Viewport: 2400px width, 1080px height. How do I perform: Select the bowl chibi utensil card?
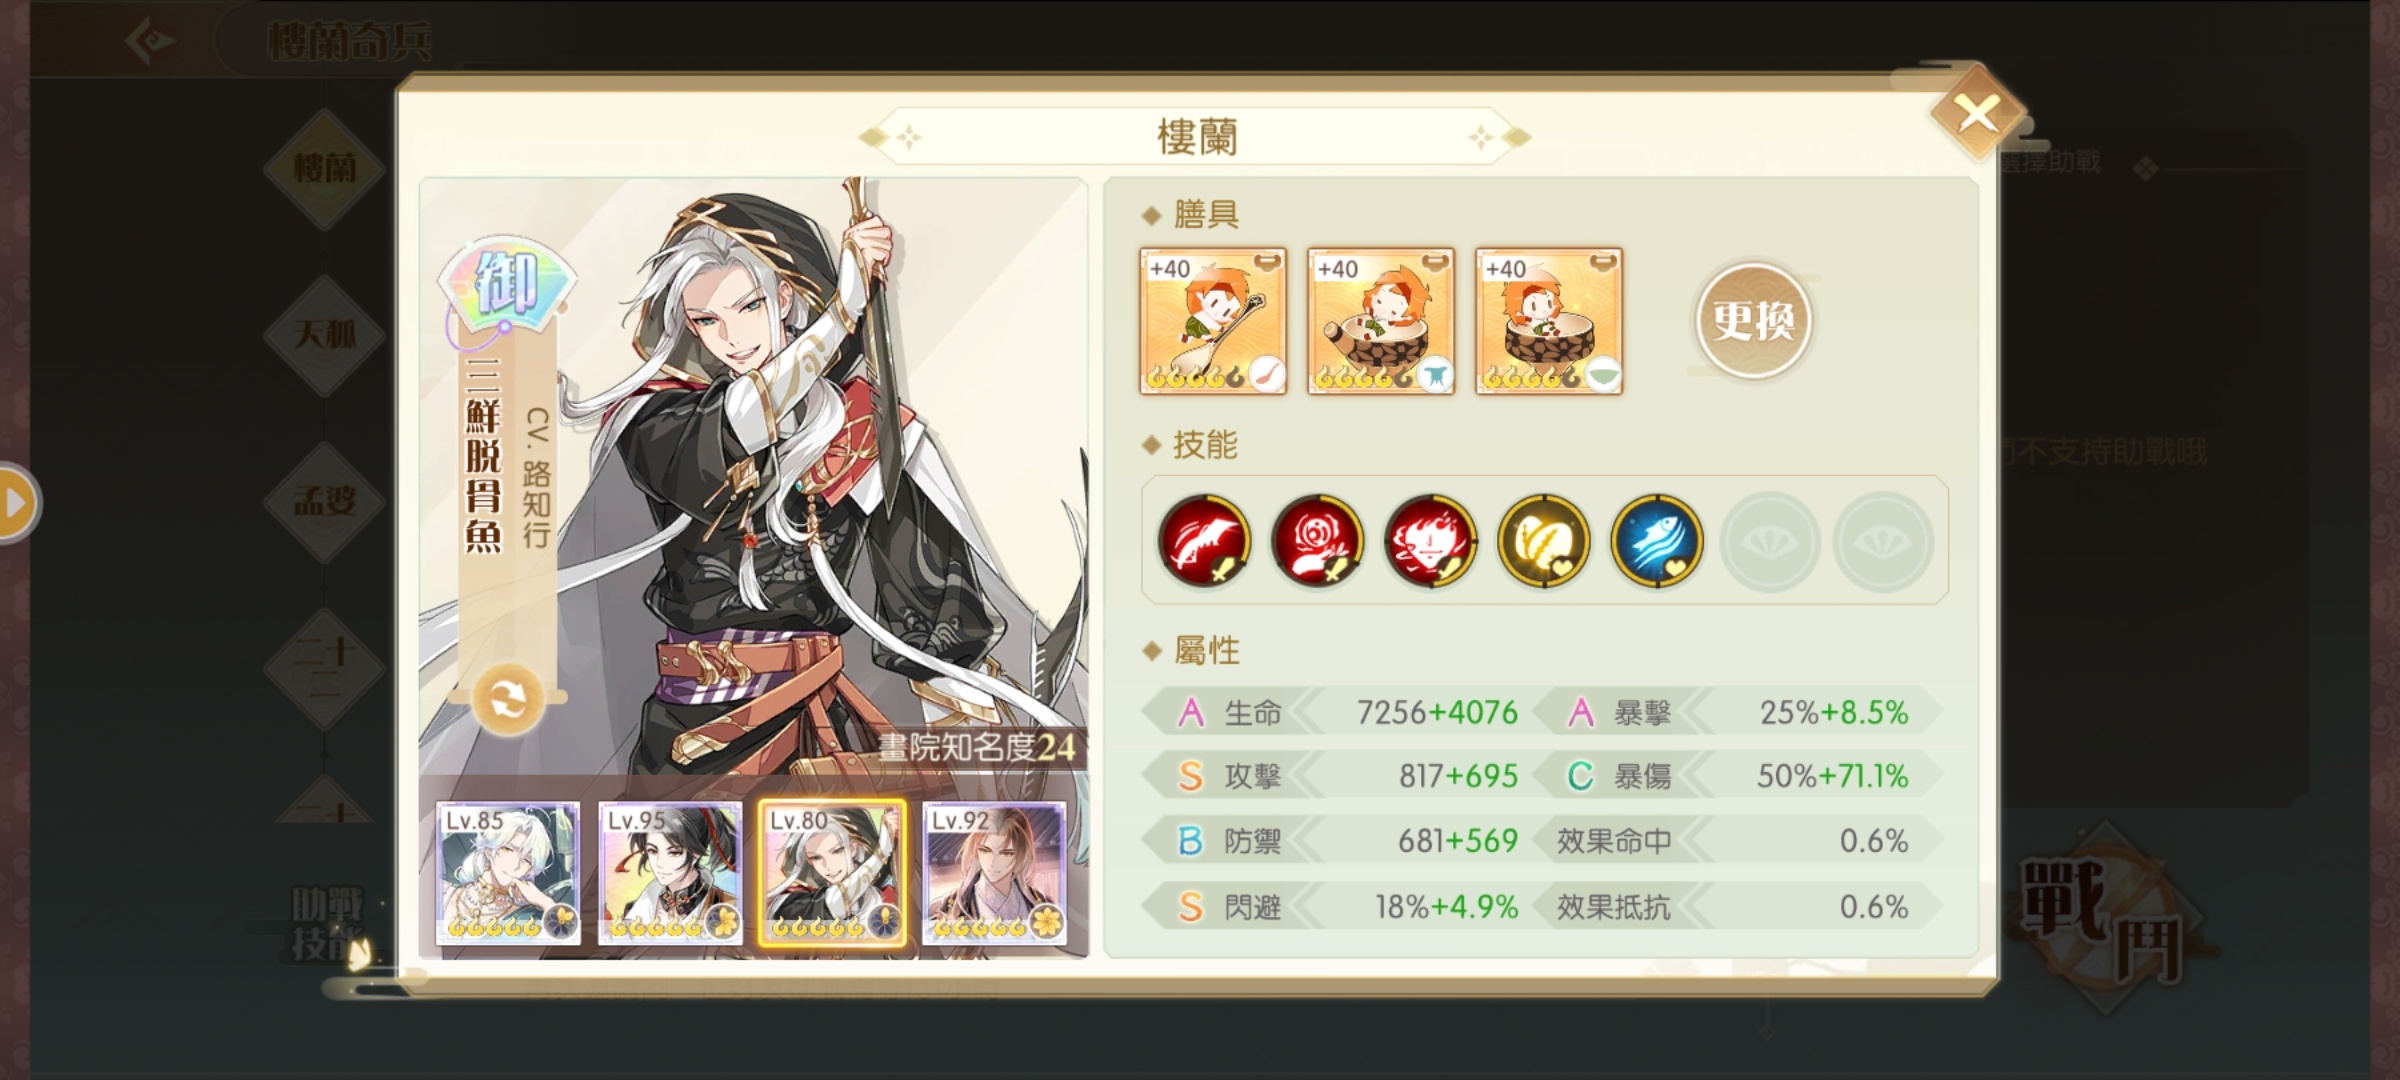pos(1549,321)
